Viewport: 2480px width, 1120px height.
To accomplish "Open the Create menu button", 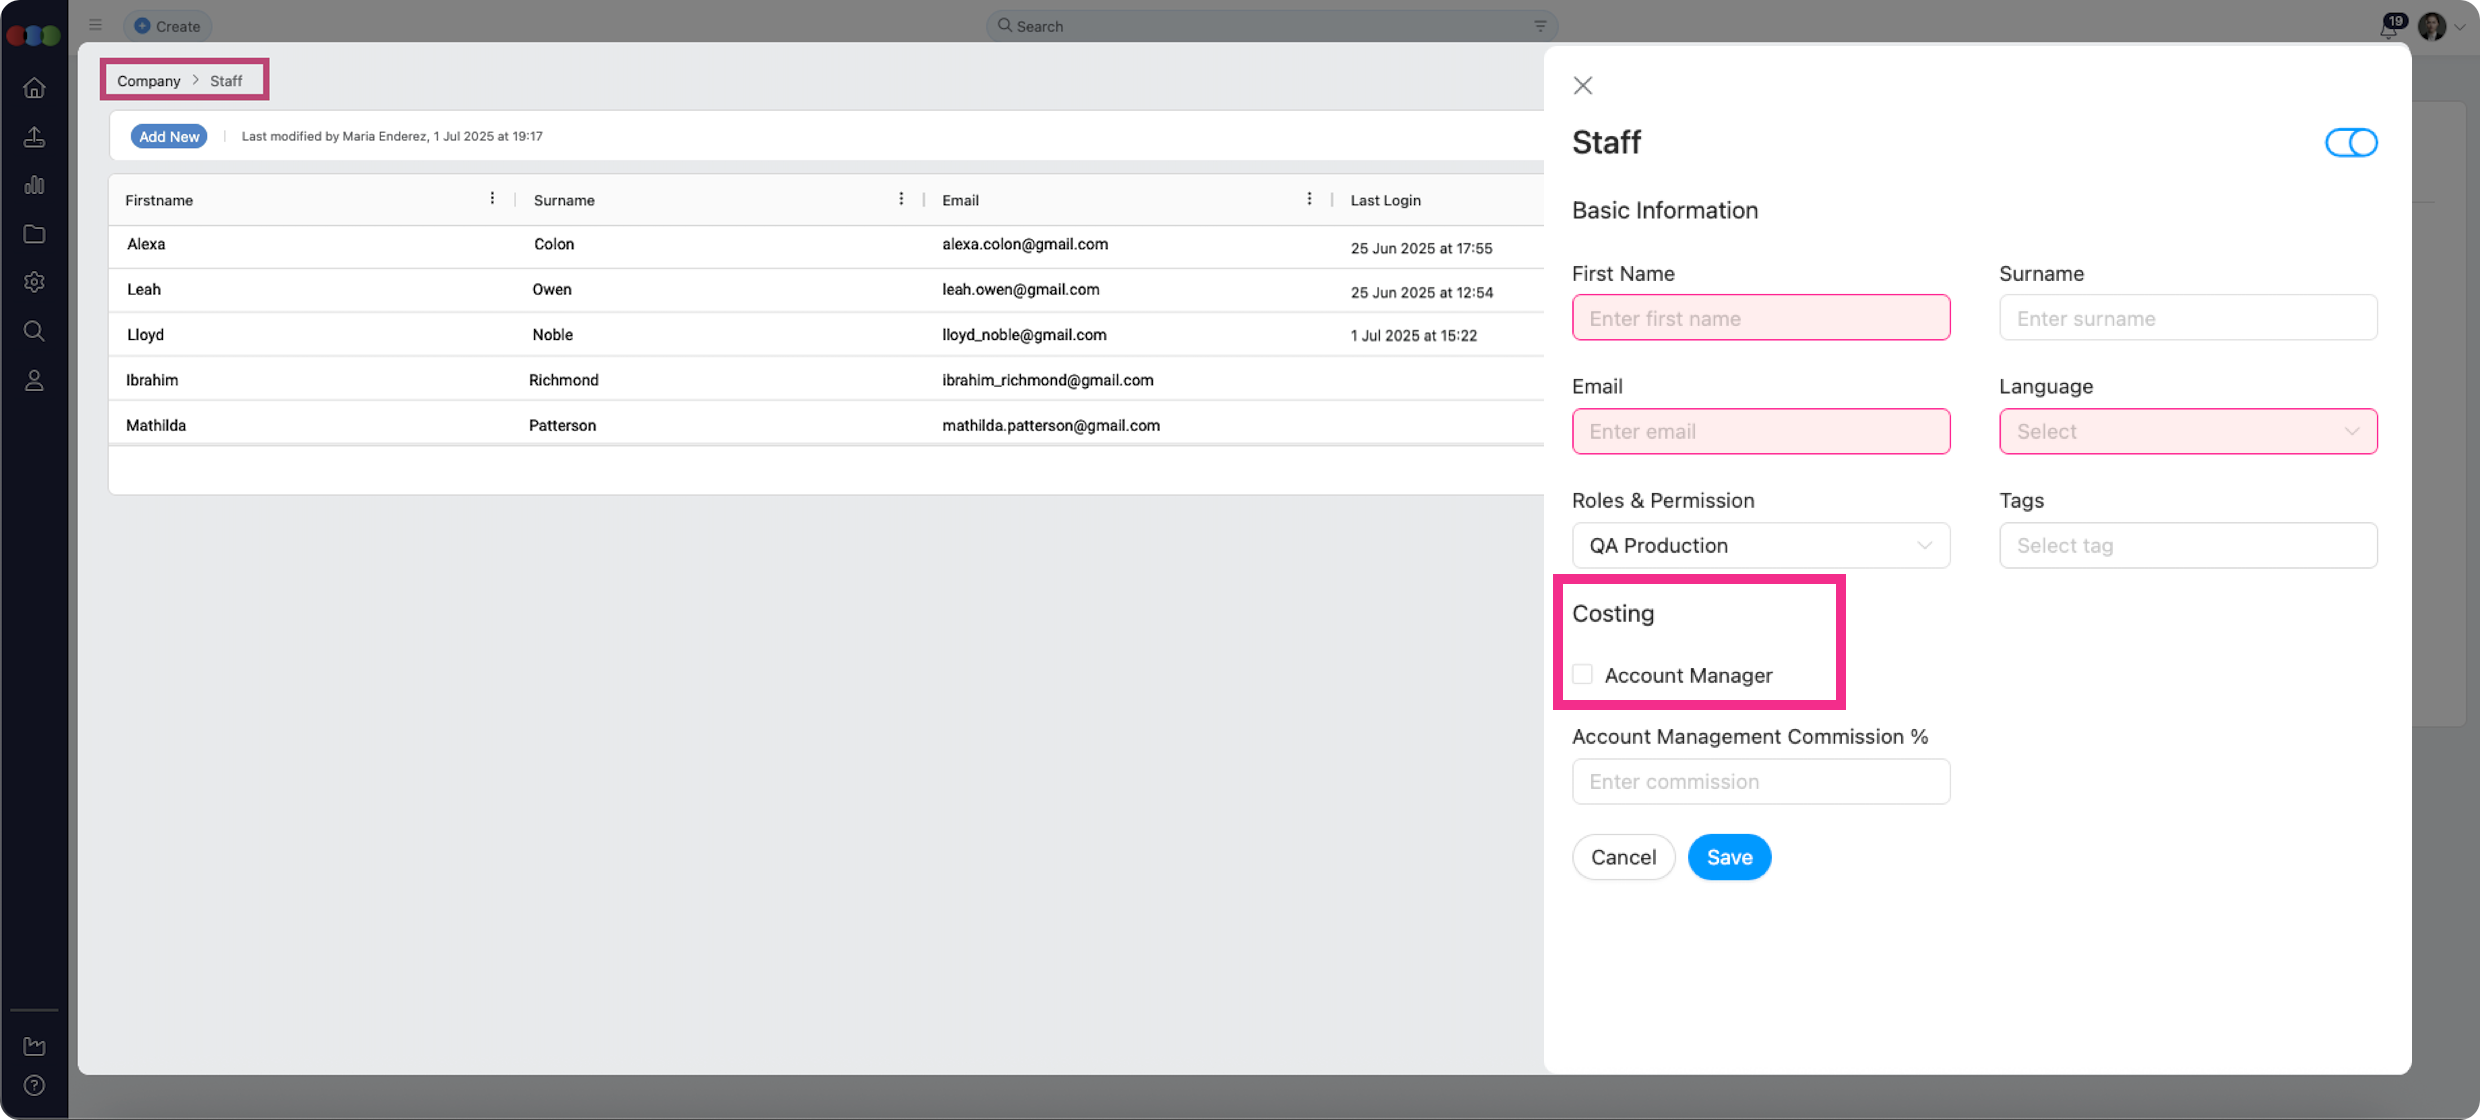I will click(x=168, y=26).
